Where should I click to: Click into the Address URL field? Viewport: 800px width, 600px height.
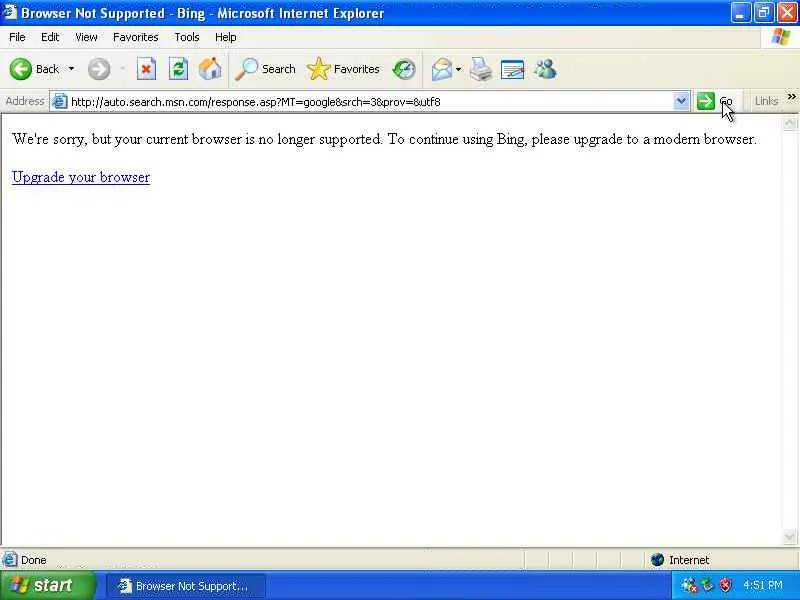point(370,102)
